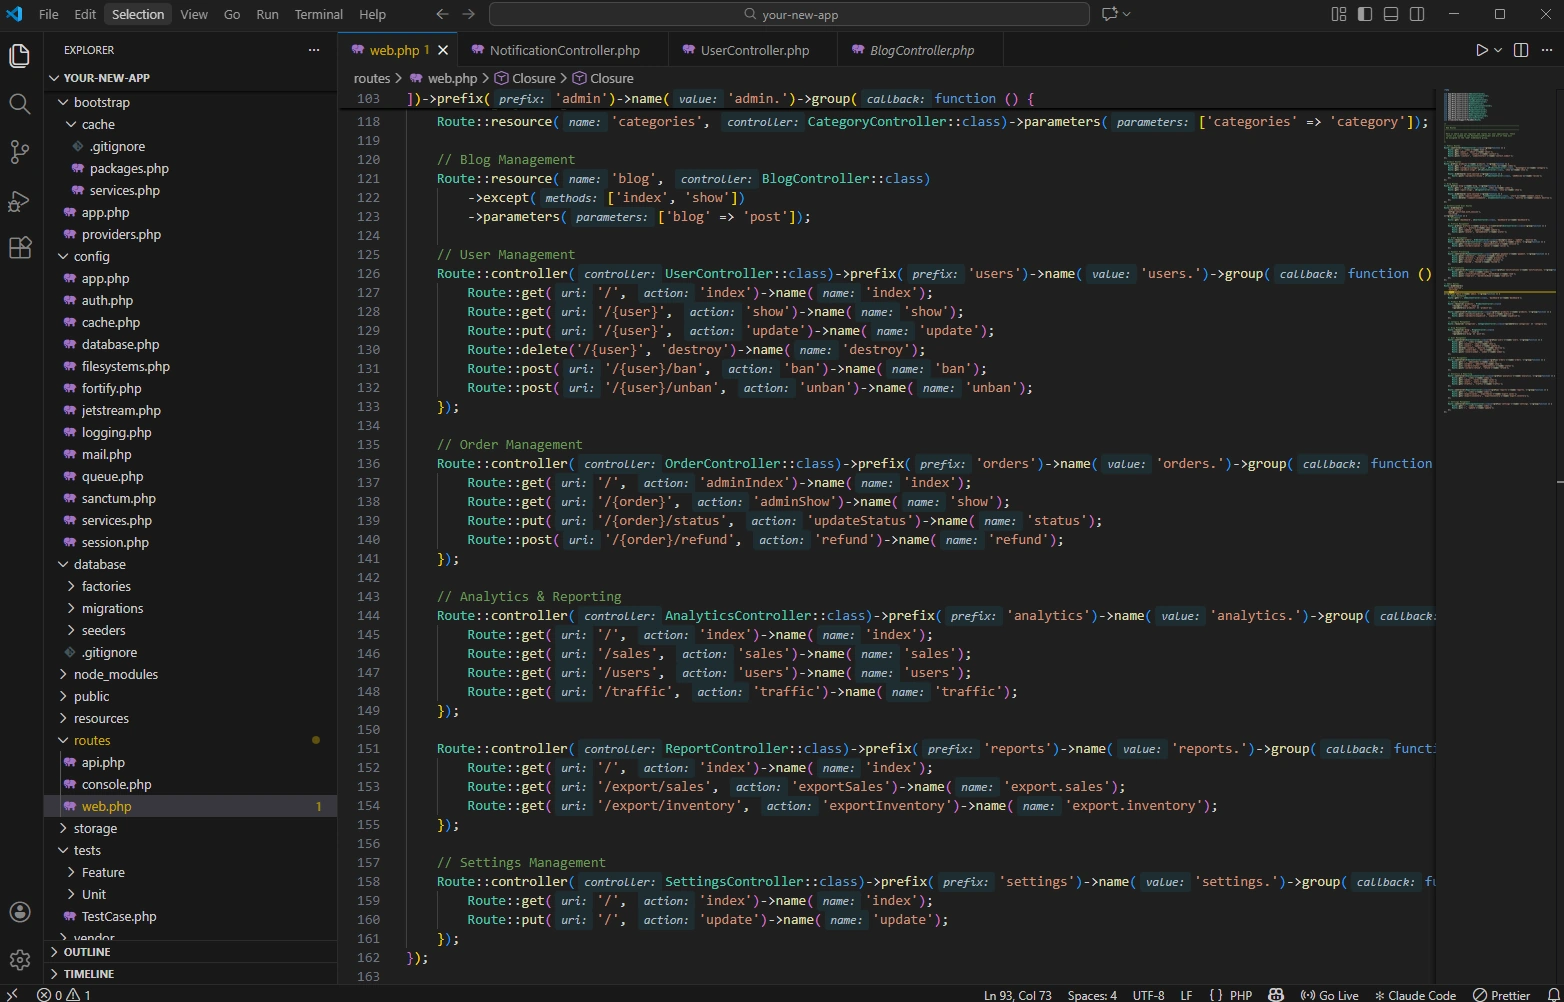Open the Source Control view
This screenshot has width=1564, height=1002.
pyautogui.click(x=19, y=151)
